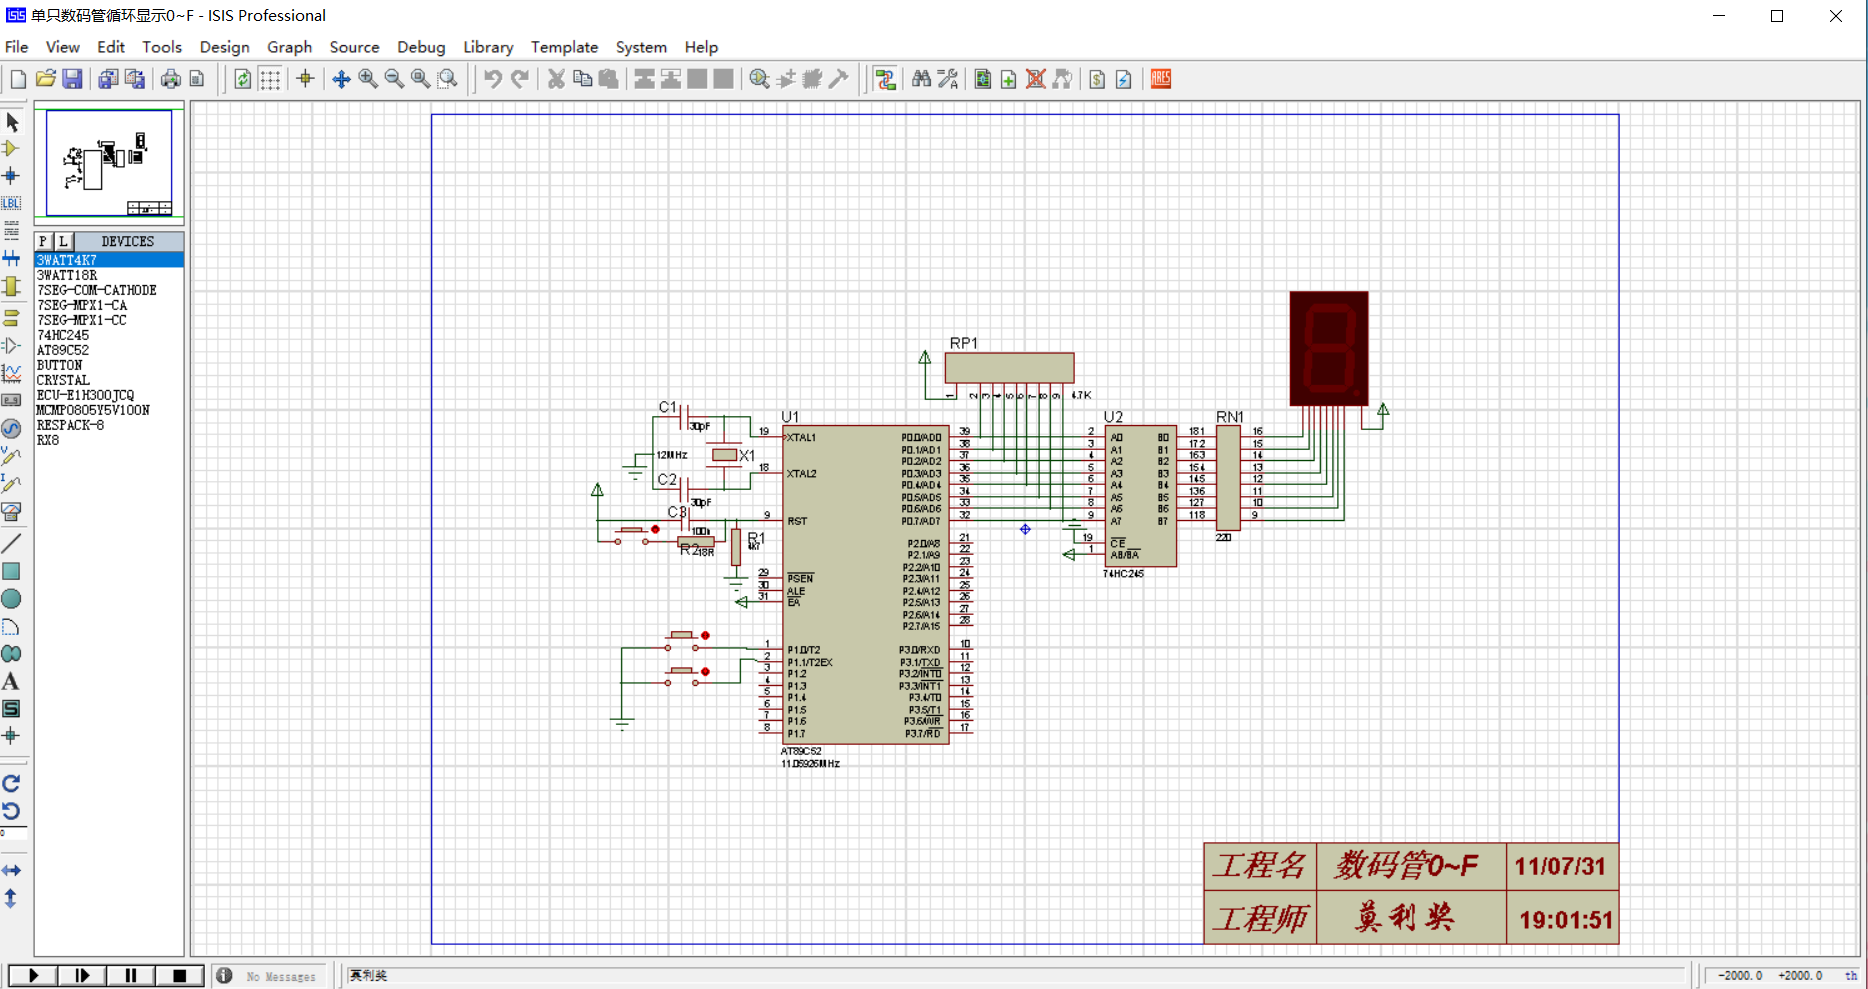
Task: Click the Mirror horizontally (X-mirror) icon
Action: pyautogui.click(x=11, y=870)
